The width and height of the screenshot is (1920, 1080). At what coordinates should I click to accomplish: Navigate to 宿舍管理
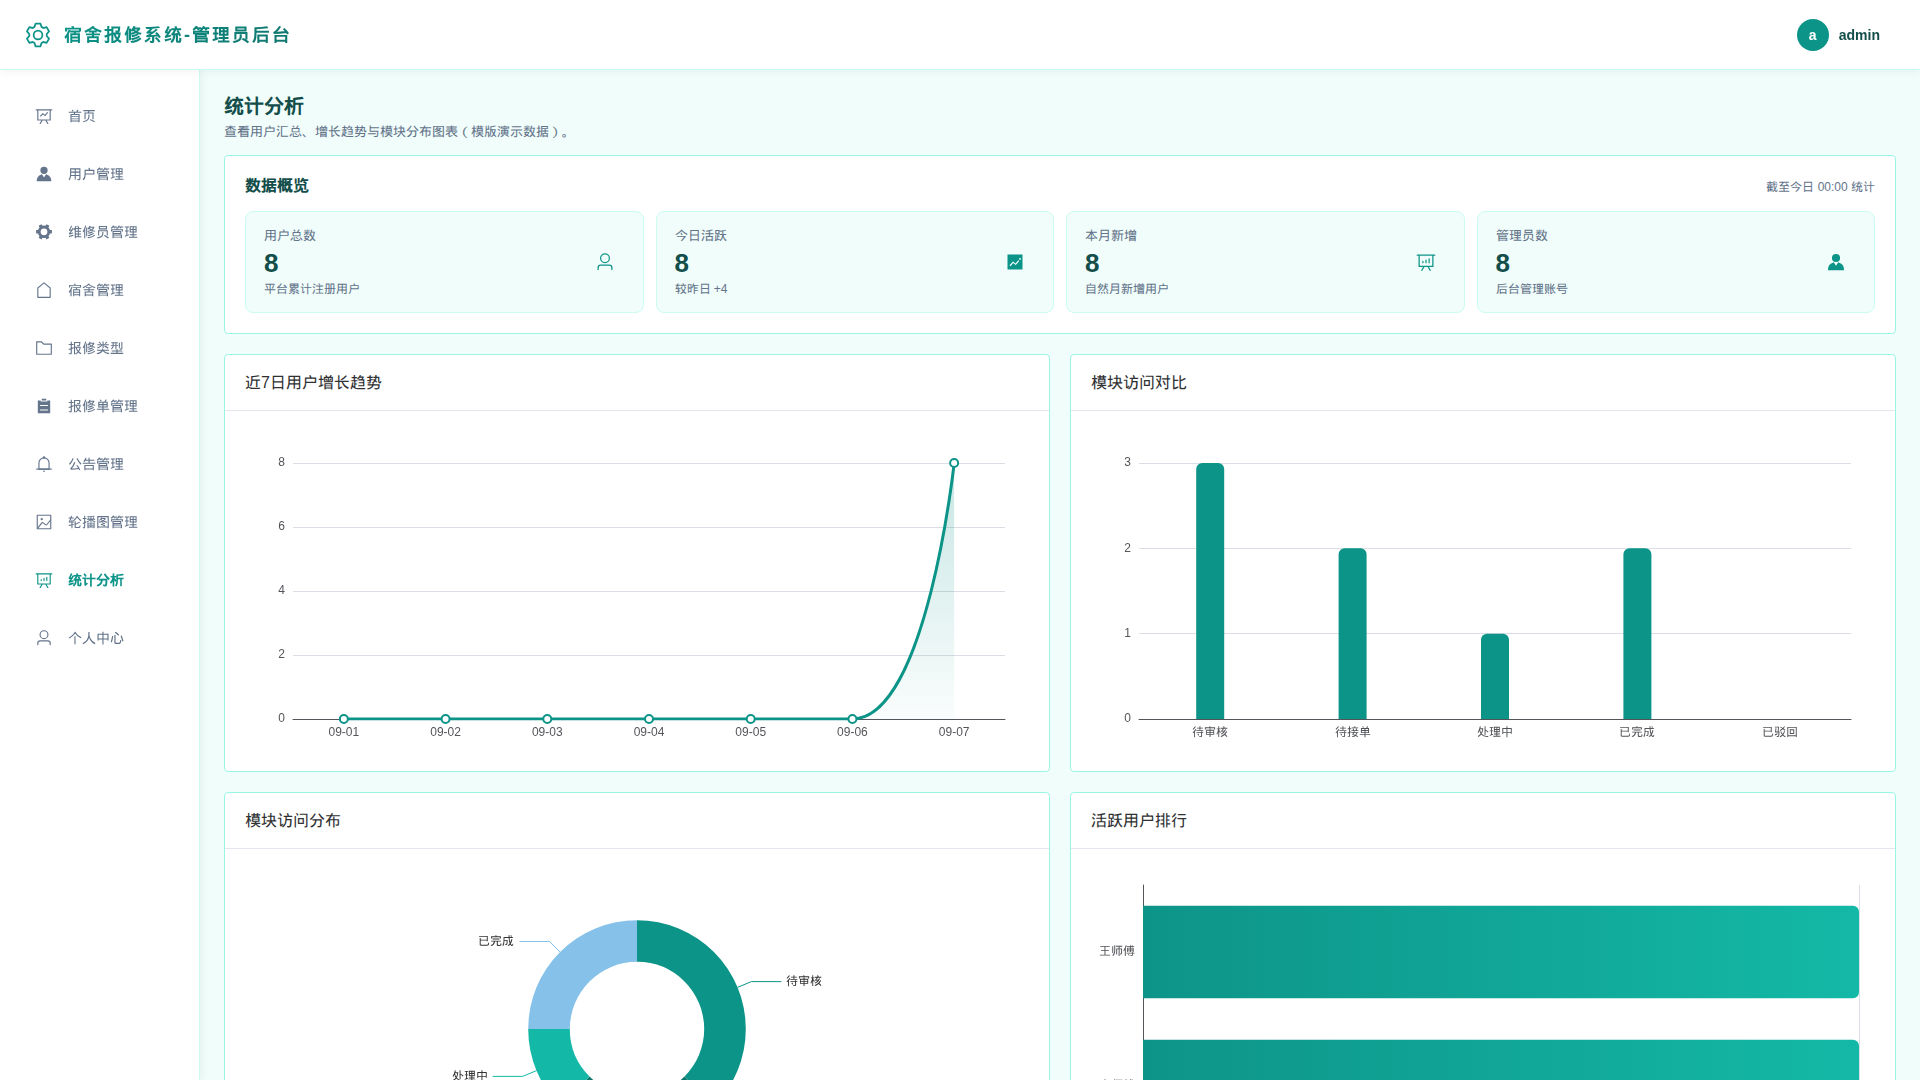100,290
